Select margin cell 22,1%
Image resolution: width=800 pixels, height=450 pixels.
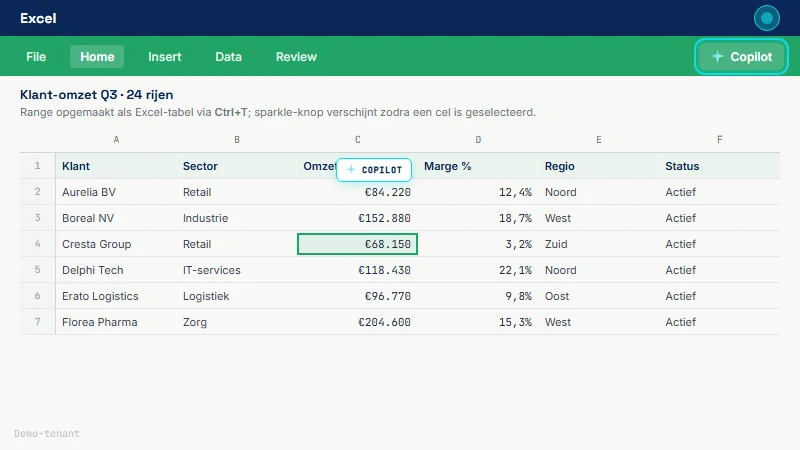[x=478, y=270]
